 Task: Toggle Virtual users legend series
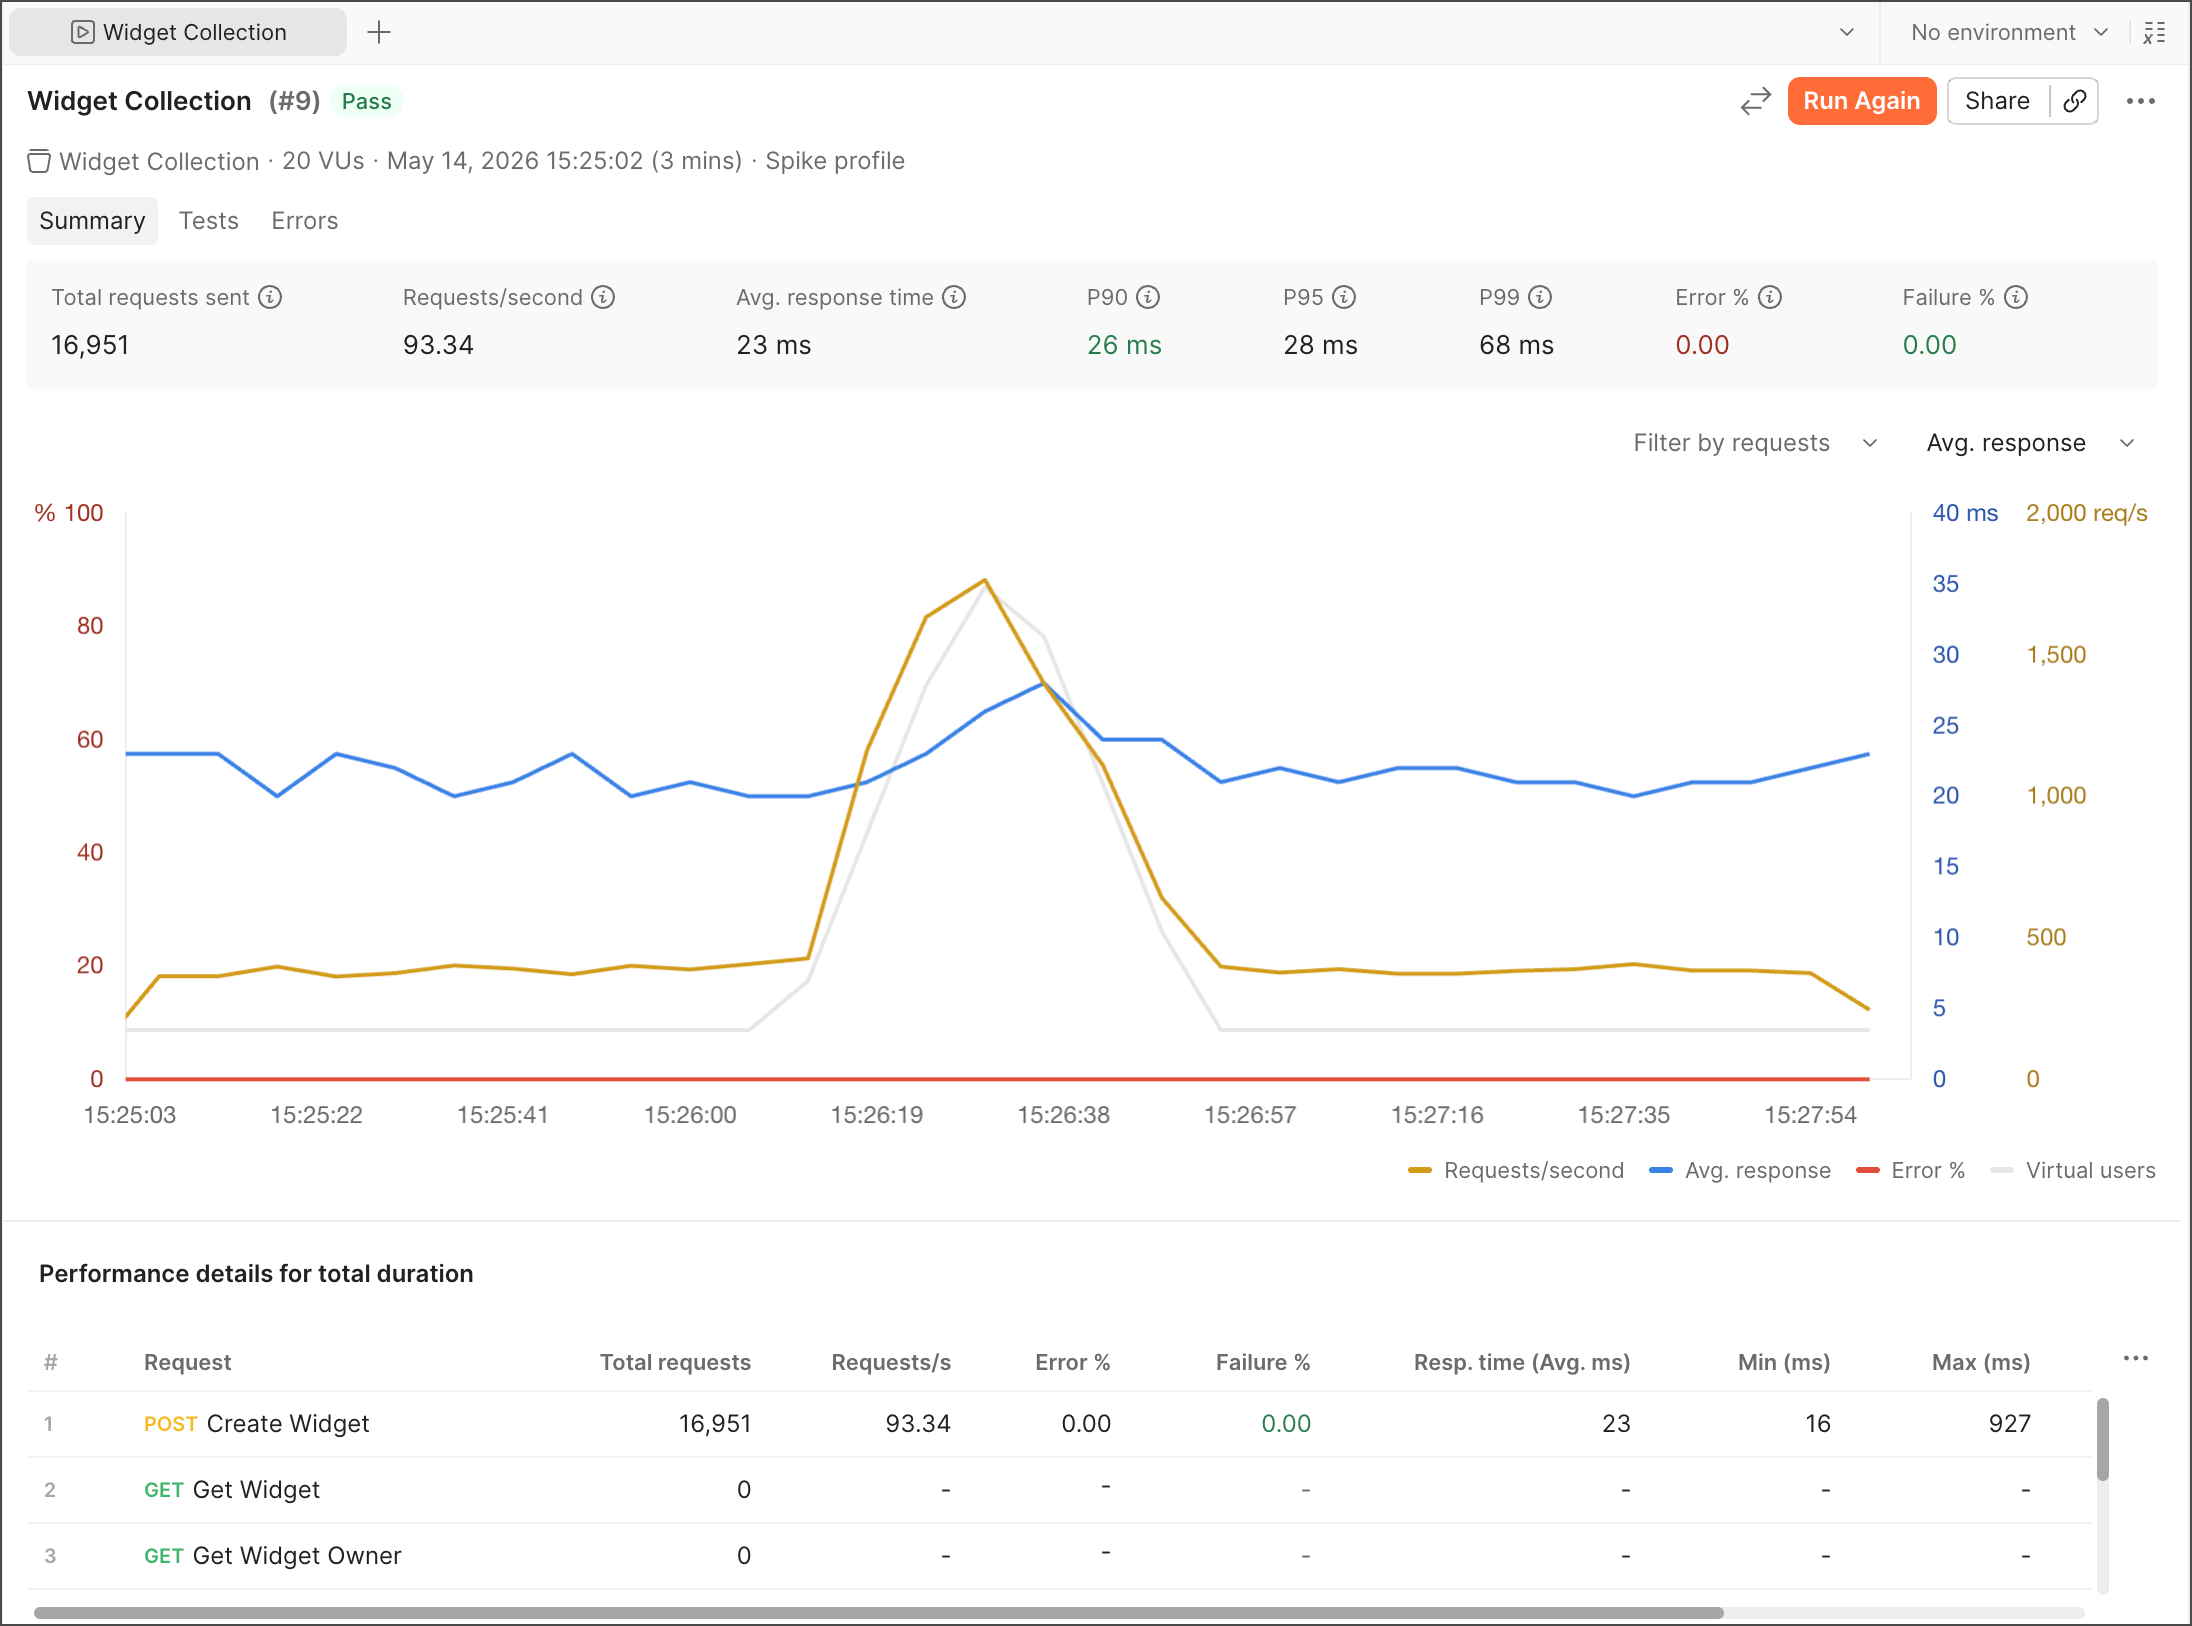[x=2073, y=1170]
